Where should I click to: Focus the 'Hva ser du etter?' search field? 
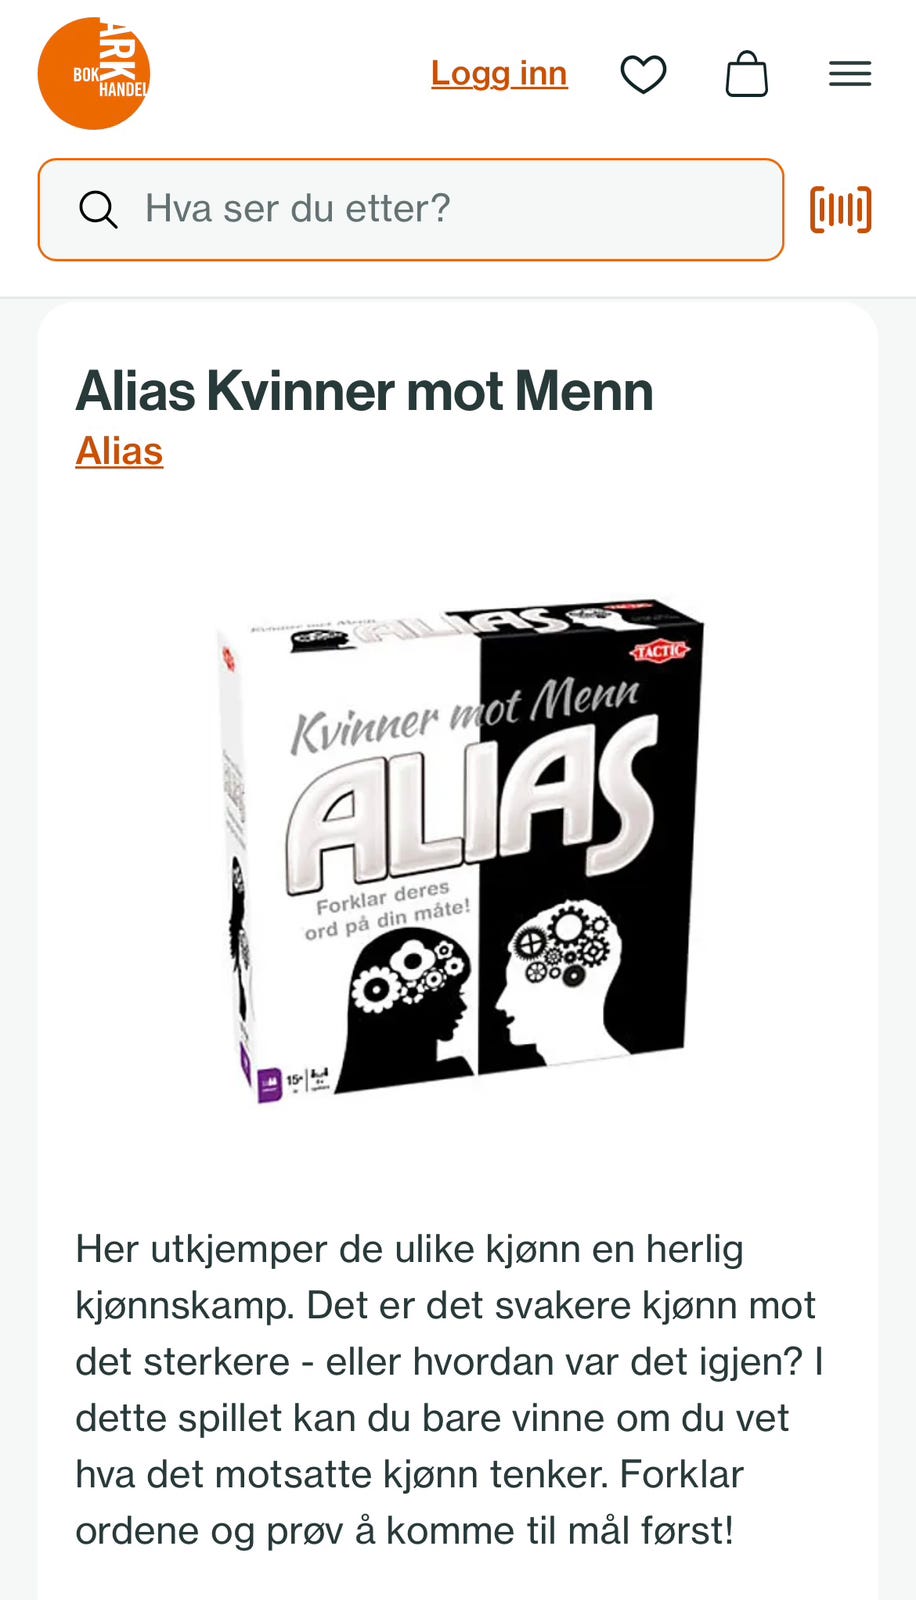point(411,209)
